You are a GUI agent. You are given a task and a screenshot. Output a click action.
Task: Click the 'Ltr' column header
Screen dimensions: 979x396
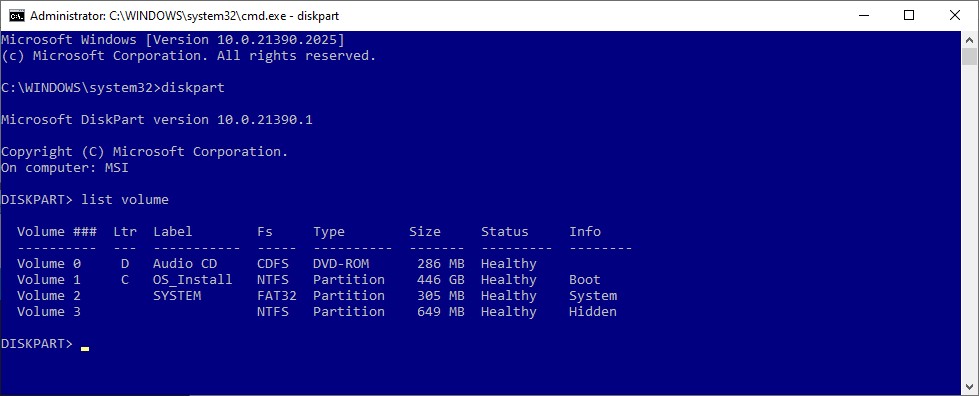pos(125,232)
